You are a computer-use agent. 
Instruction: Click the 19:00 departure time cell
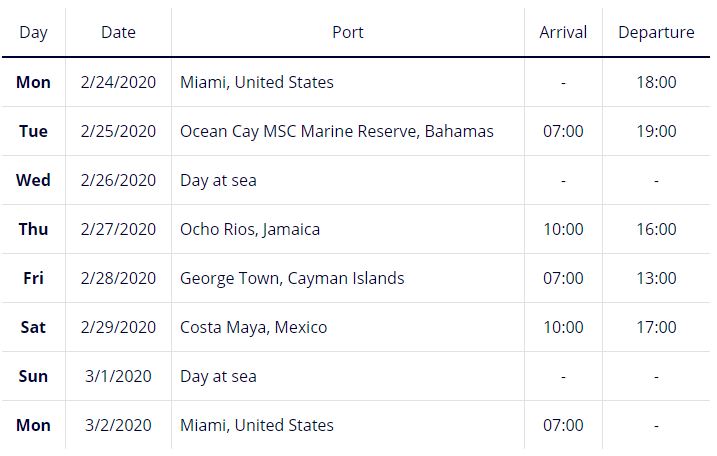pyautogui.click(x=656, y=131)
